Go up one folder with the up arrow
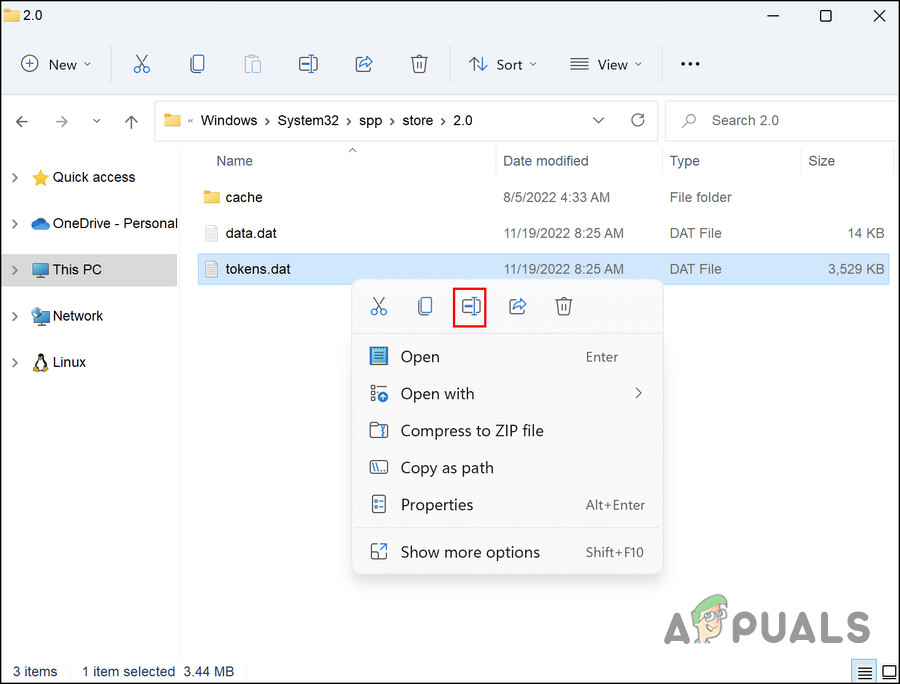This screenshot has width=900, height=684. point(131,121)
